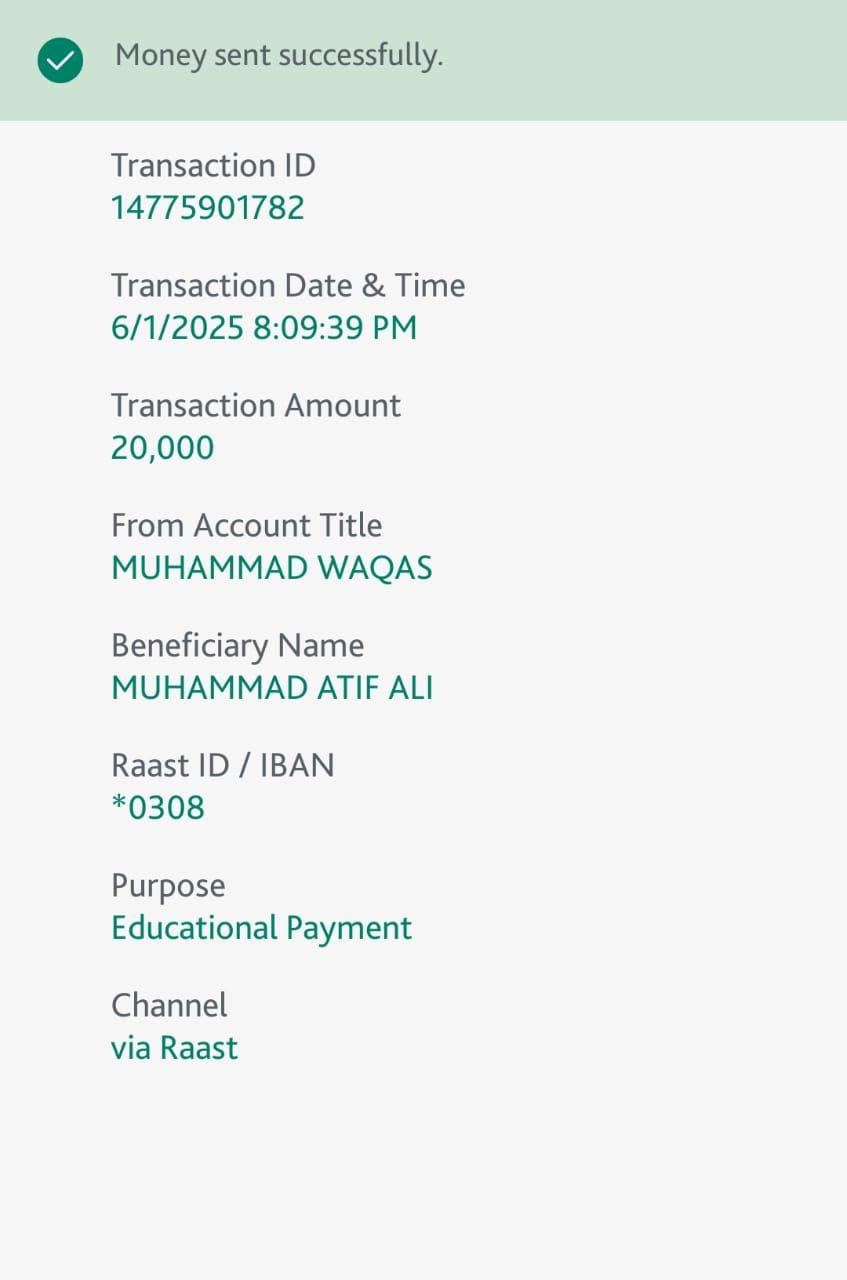This screenshot has width=847, height=1280.
Task: Click the Channel label
Action: 169,1006
